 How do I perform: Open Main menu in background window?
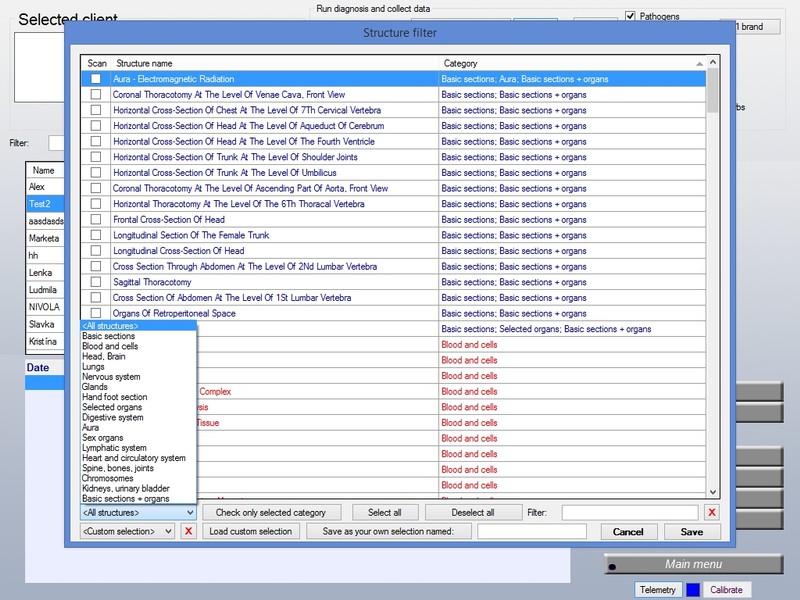693,564
